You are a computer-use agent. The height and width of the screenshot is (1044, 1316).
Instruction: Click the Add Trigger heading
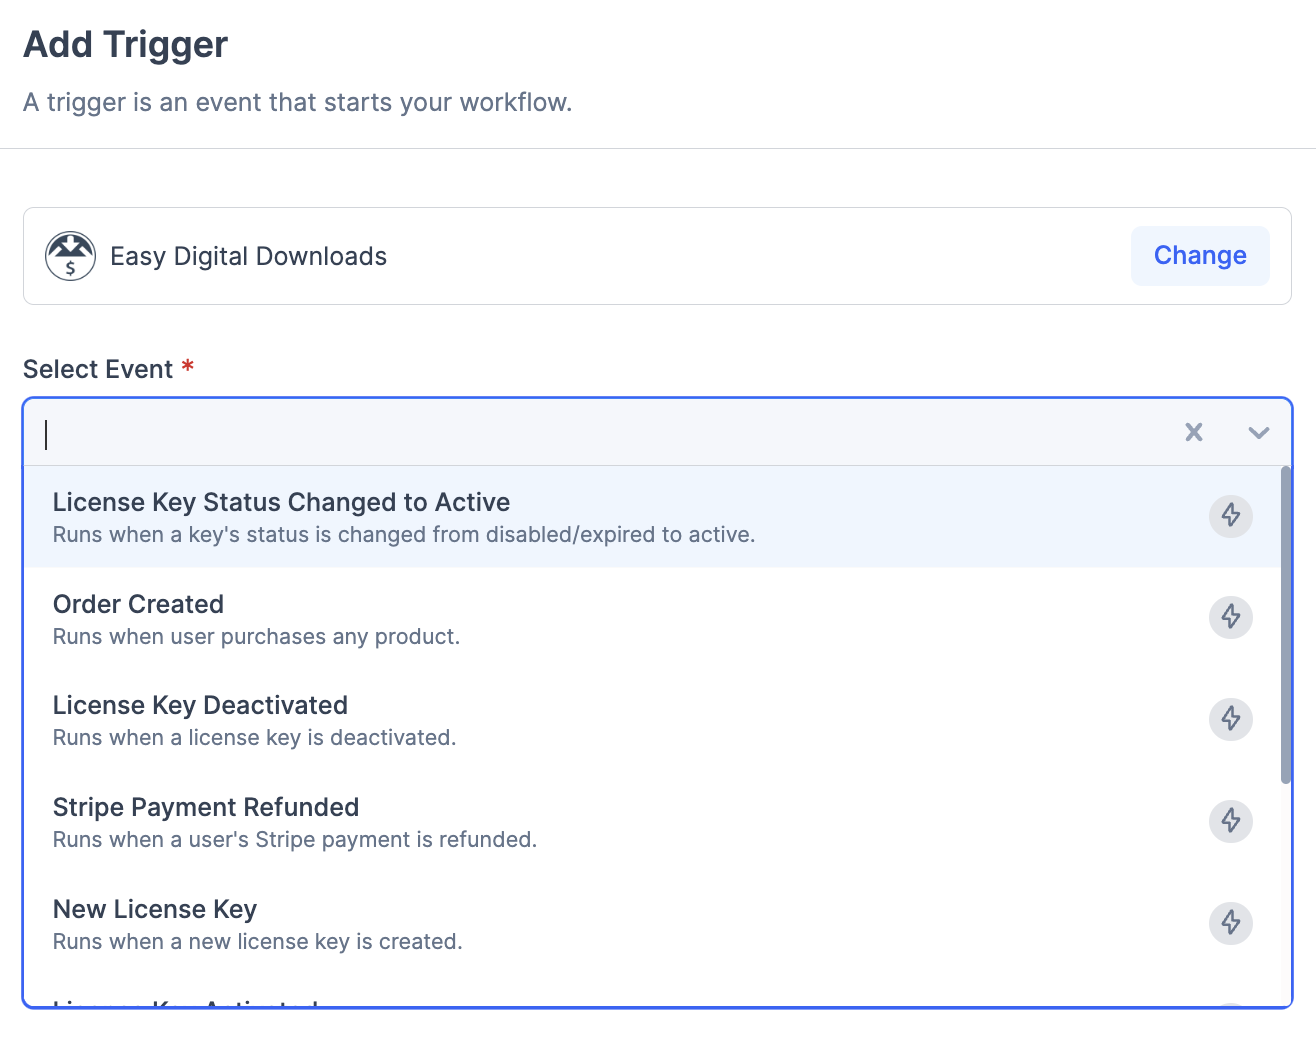[124, 44]
